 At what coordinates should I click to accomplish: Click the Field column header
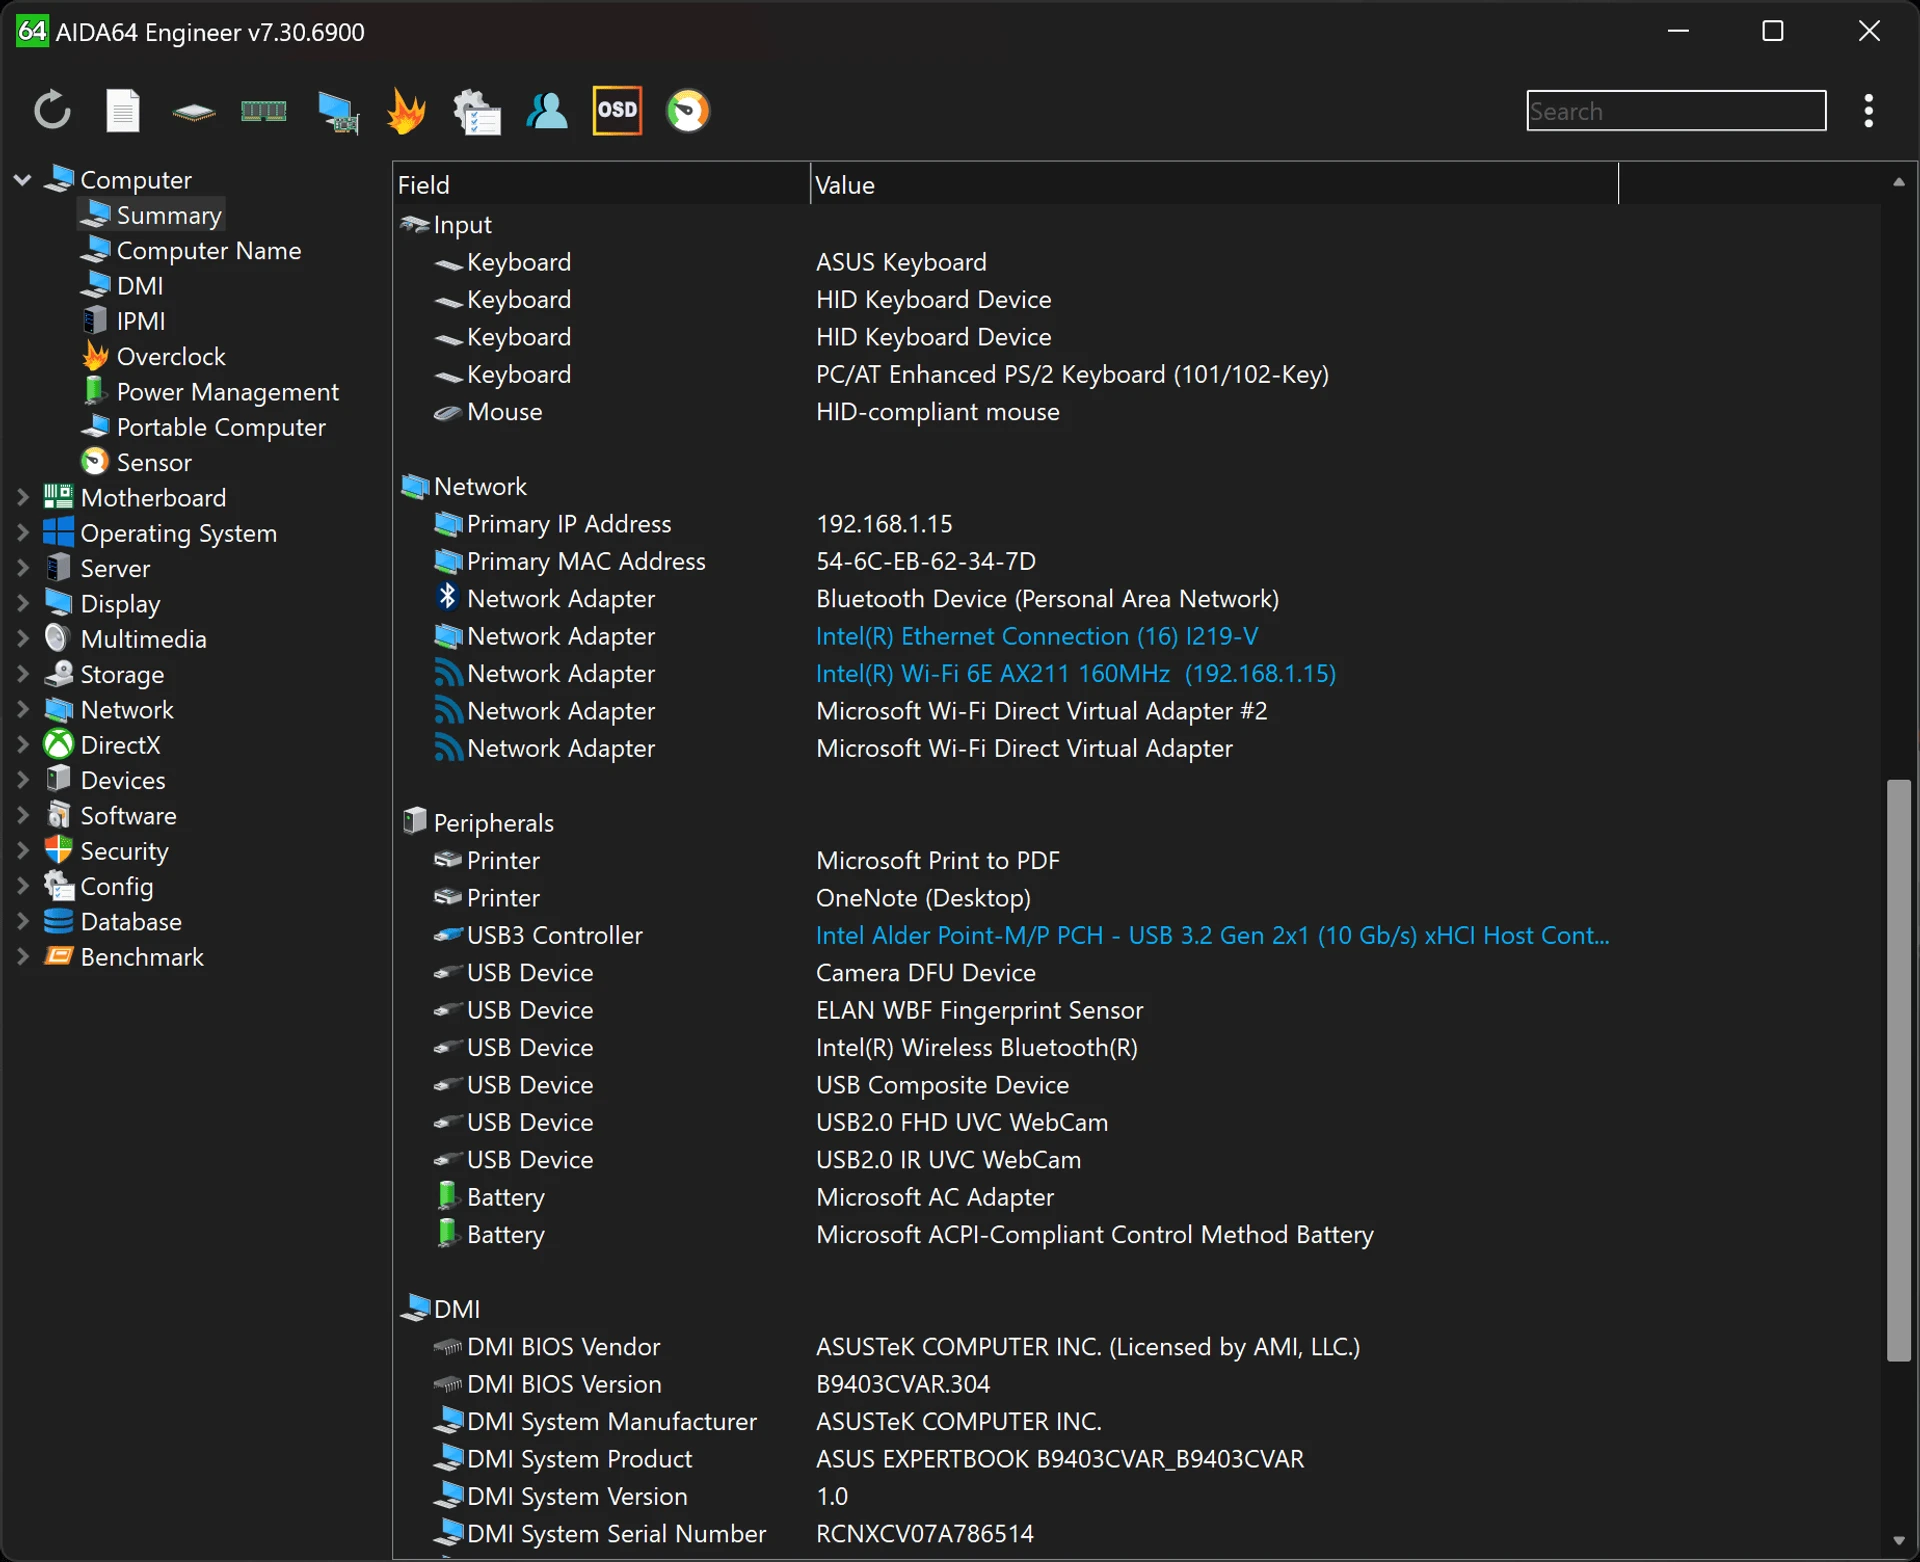coord(601,185)
